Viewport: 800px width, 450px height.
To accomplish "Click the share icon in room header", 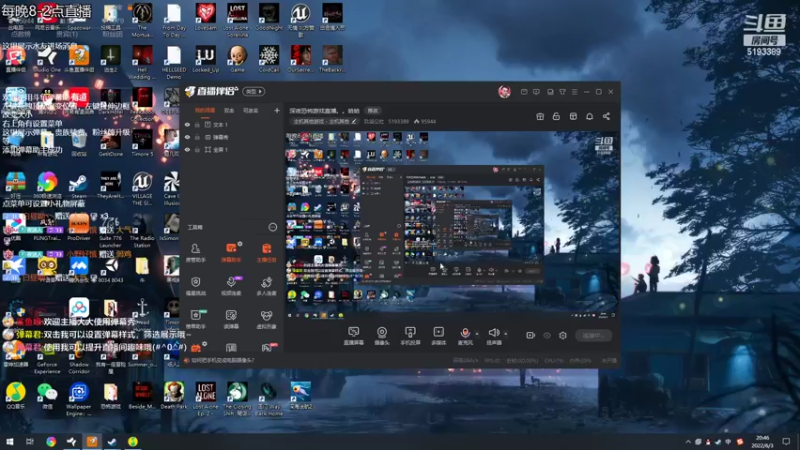I will click(x=606, y=116).
